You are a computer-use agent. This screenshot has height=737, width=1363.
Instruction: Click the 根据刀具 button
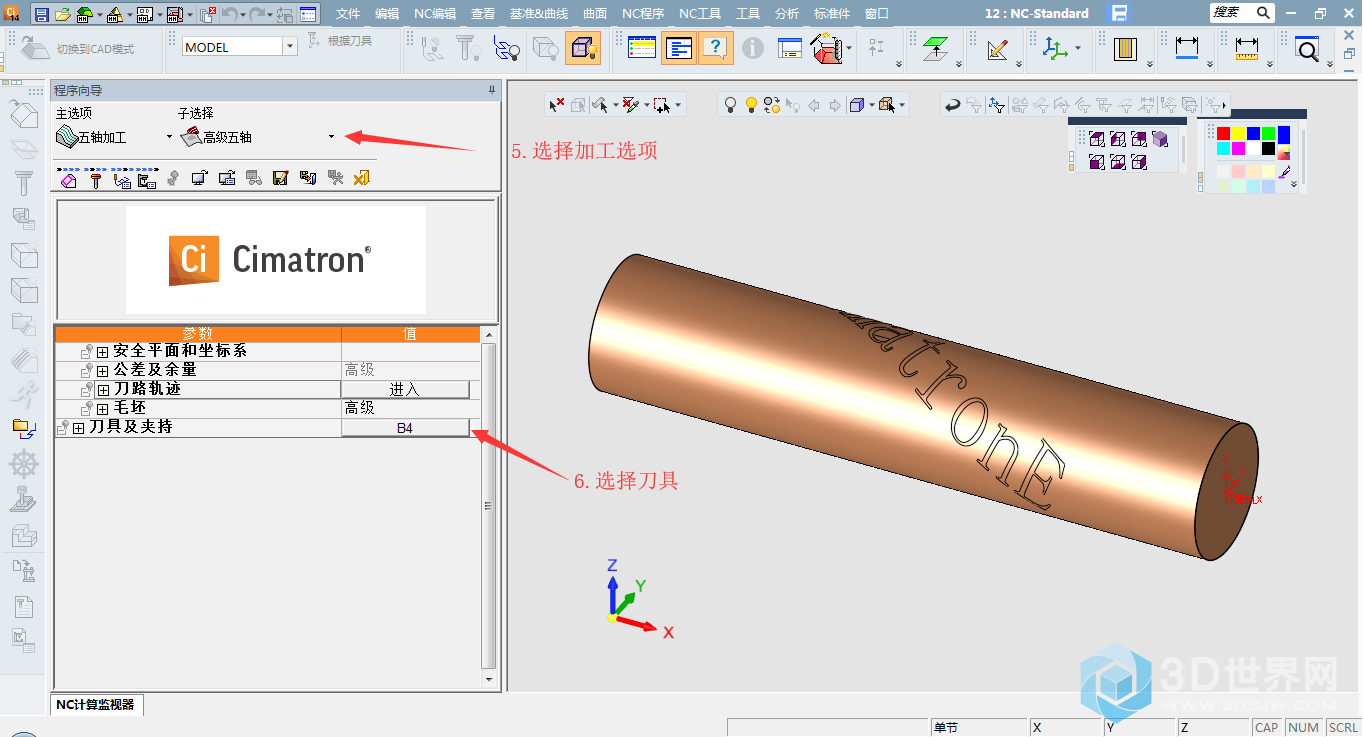(340, 41)
